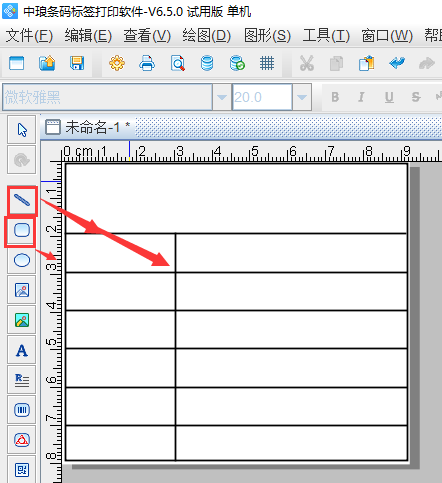Screen dimensions: 442x483
Task: Open the 绘图(D) menu
Action: pos(207,35)
